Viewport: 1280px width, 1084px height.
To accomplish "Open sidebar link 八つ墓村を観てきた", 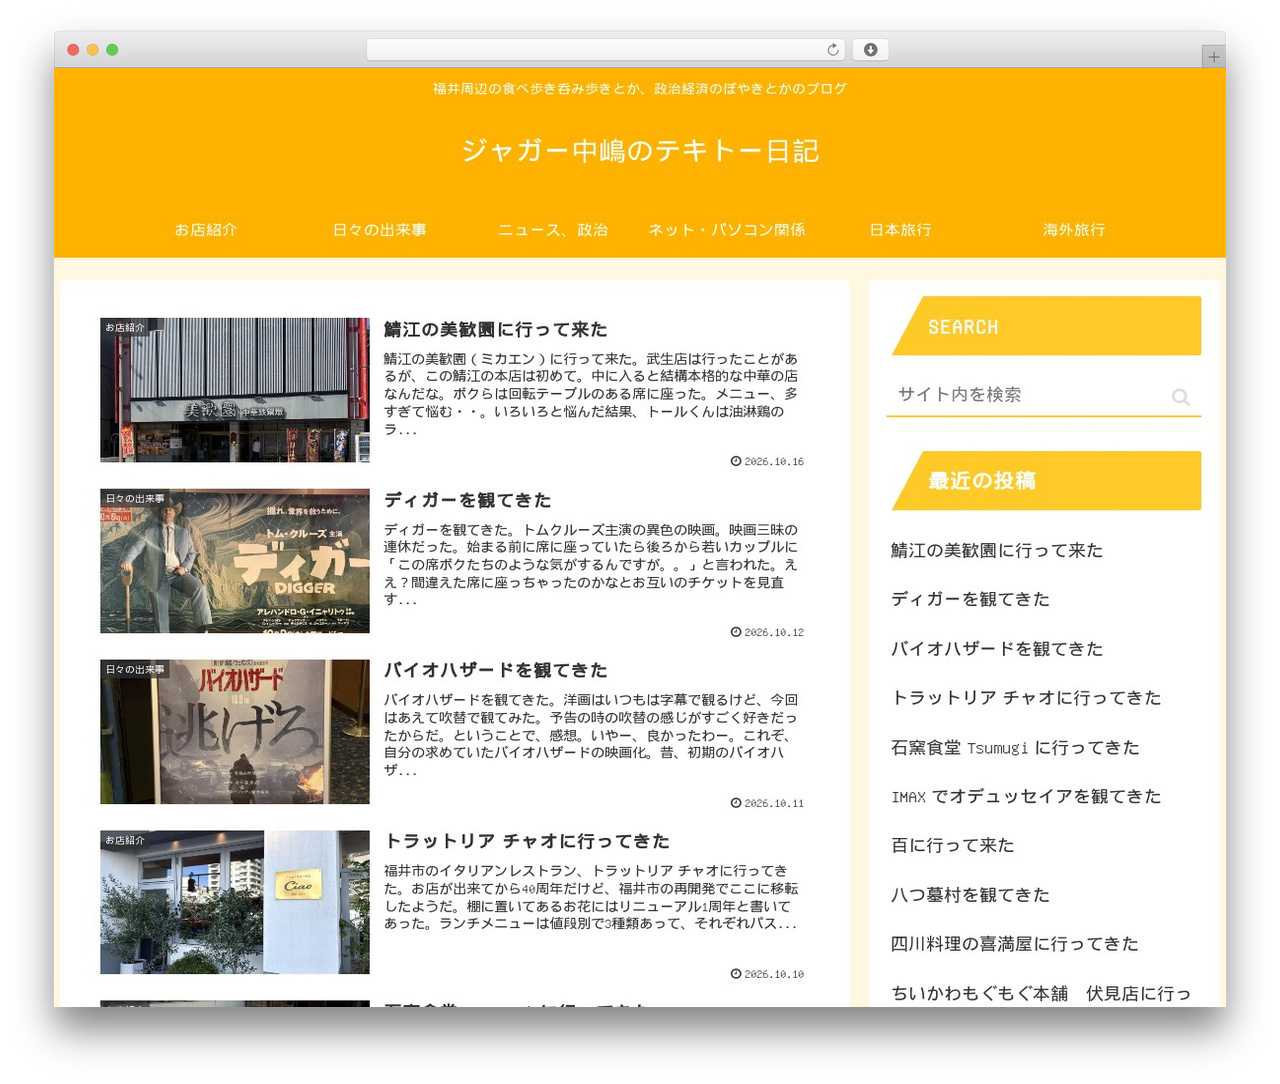I will (x=970, y=895).
